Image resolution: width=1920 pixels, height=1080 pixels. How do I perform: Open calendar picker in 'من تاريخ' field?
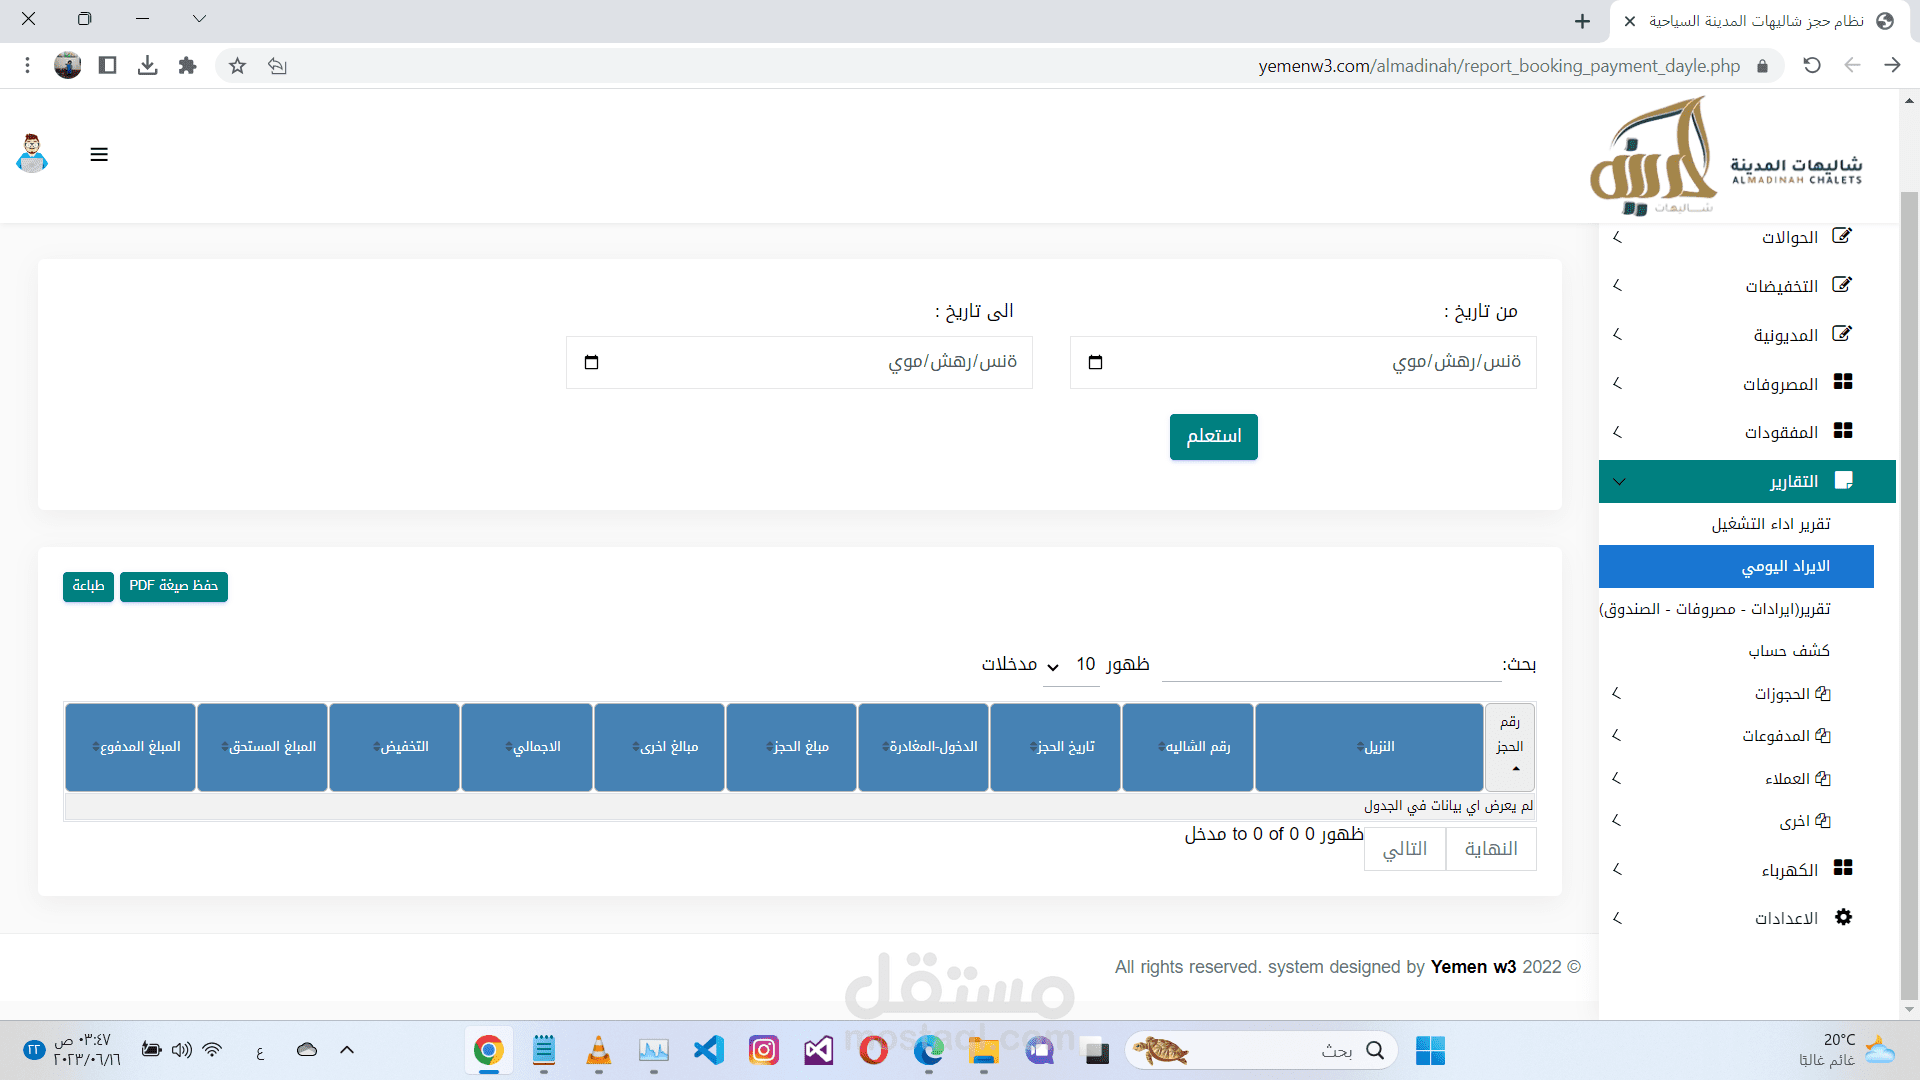point(1095,362)
